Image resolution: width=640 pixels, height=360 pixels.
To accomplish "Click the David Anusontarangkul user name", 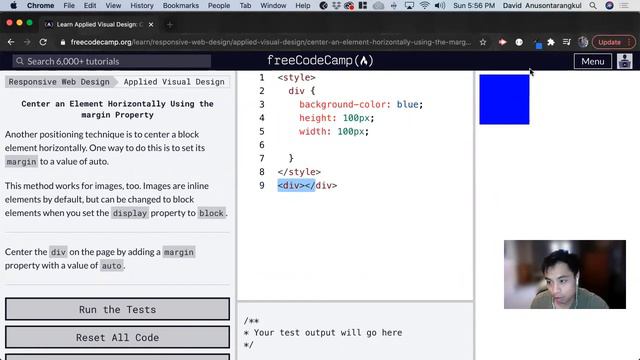I will pyautogui.click(x=542, y=5).
